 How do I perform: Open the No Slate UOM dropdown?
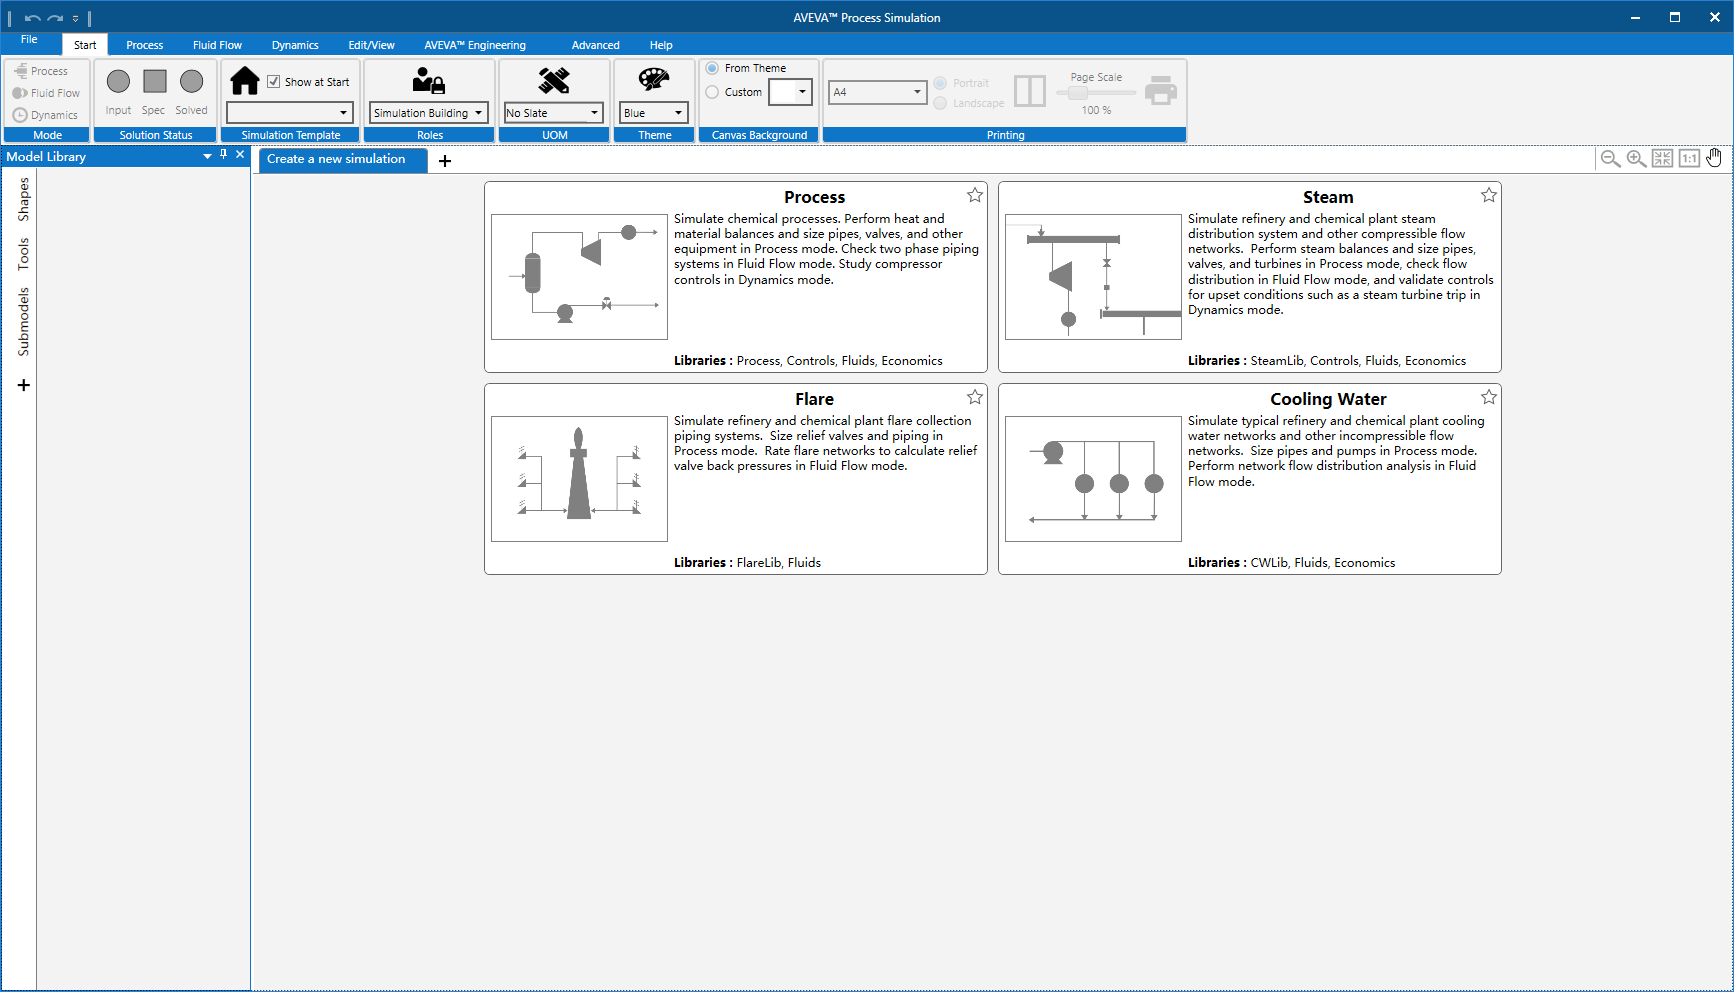point(554,113)
